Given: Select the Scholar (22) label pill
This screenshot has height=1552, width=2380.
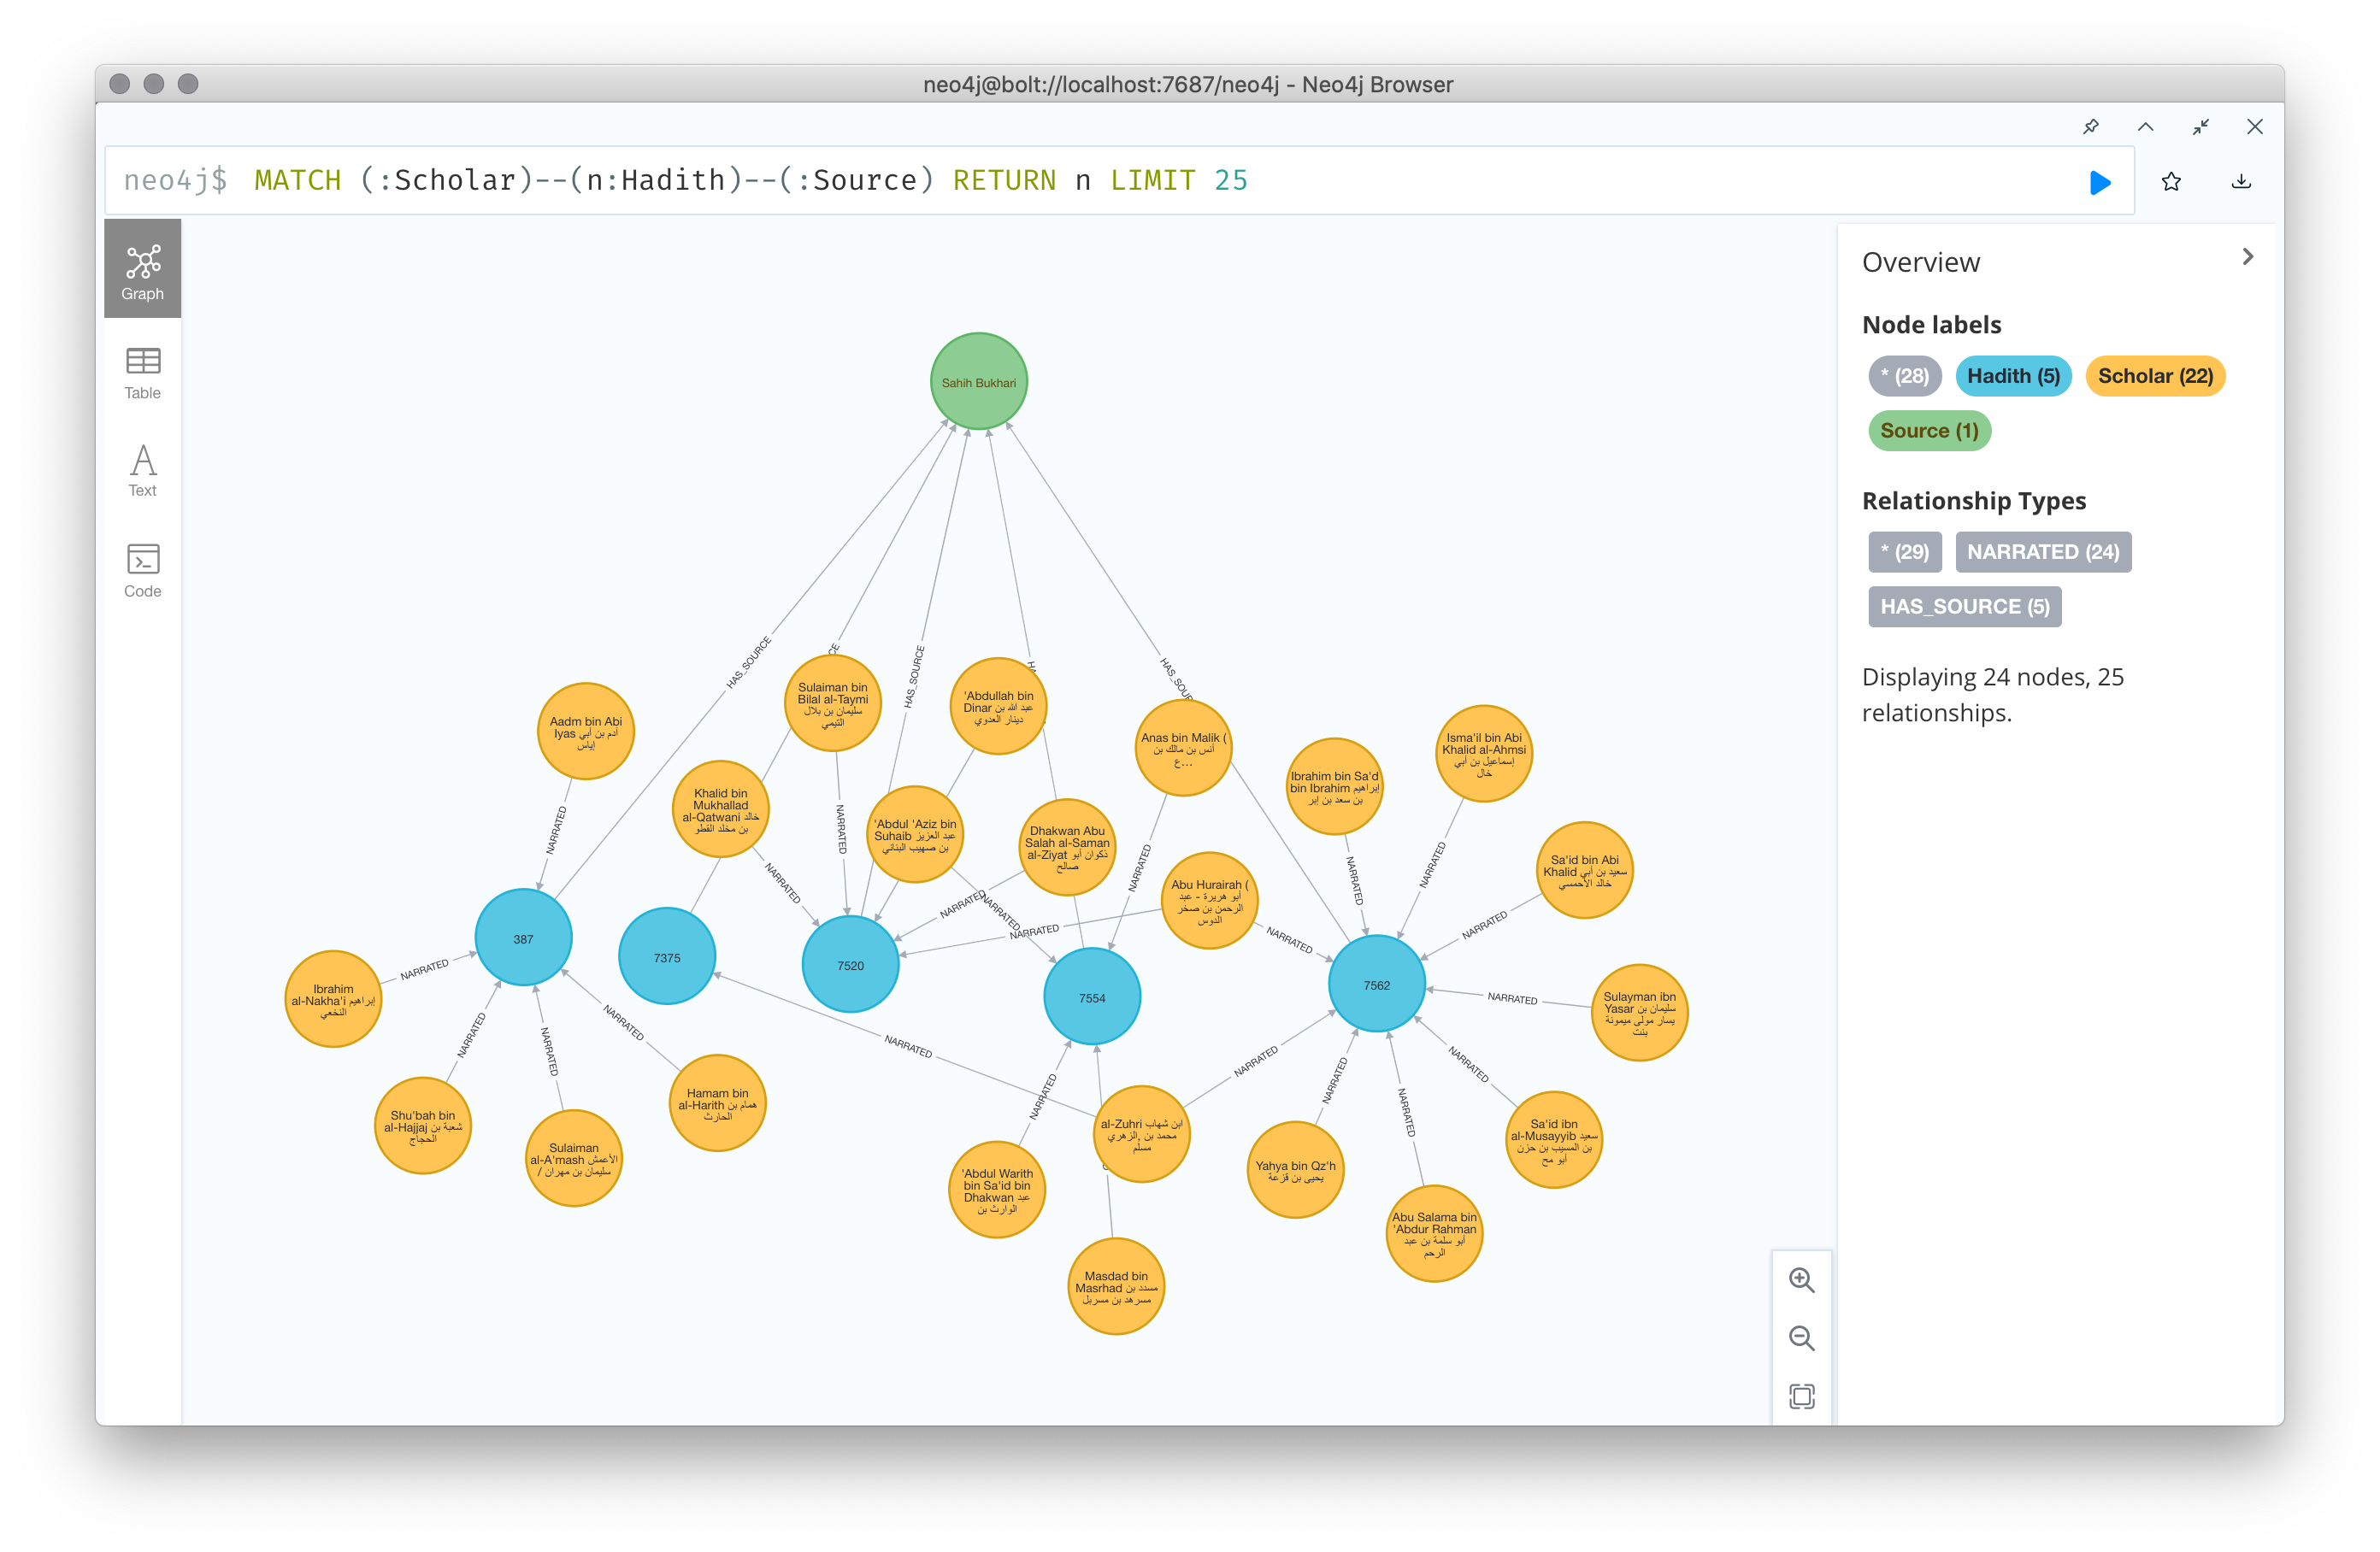Looking at the screenshot, I should pos(2154,376).
